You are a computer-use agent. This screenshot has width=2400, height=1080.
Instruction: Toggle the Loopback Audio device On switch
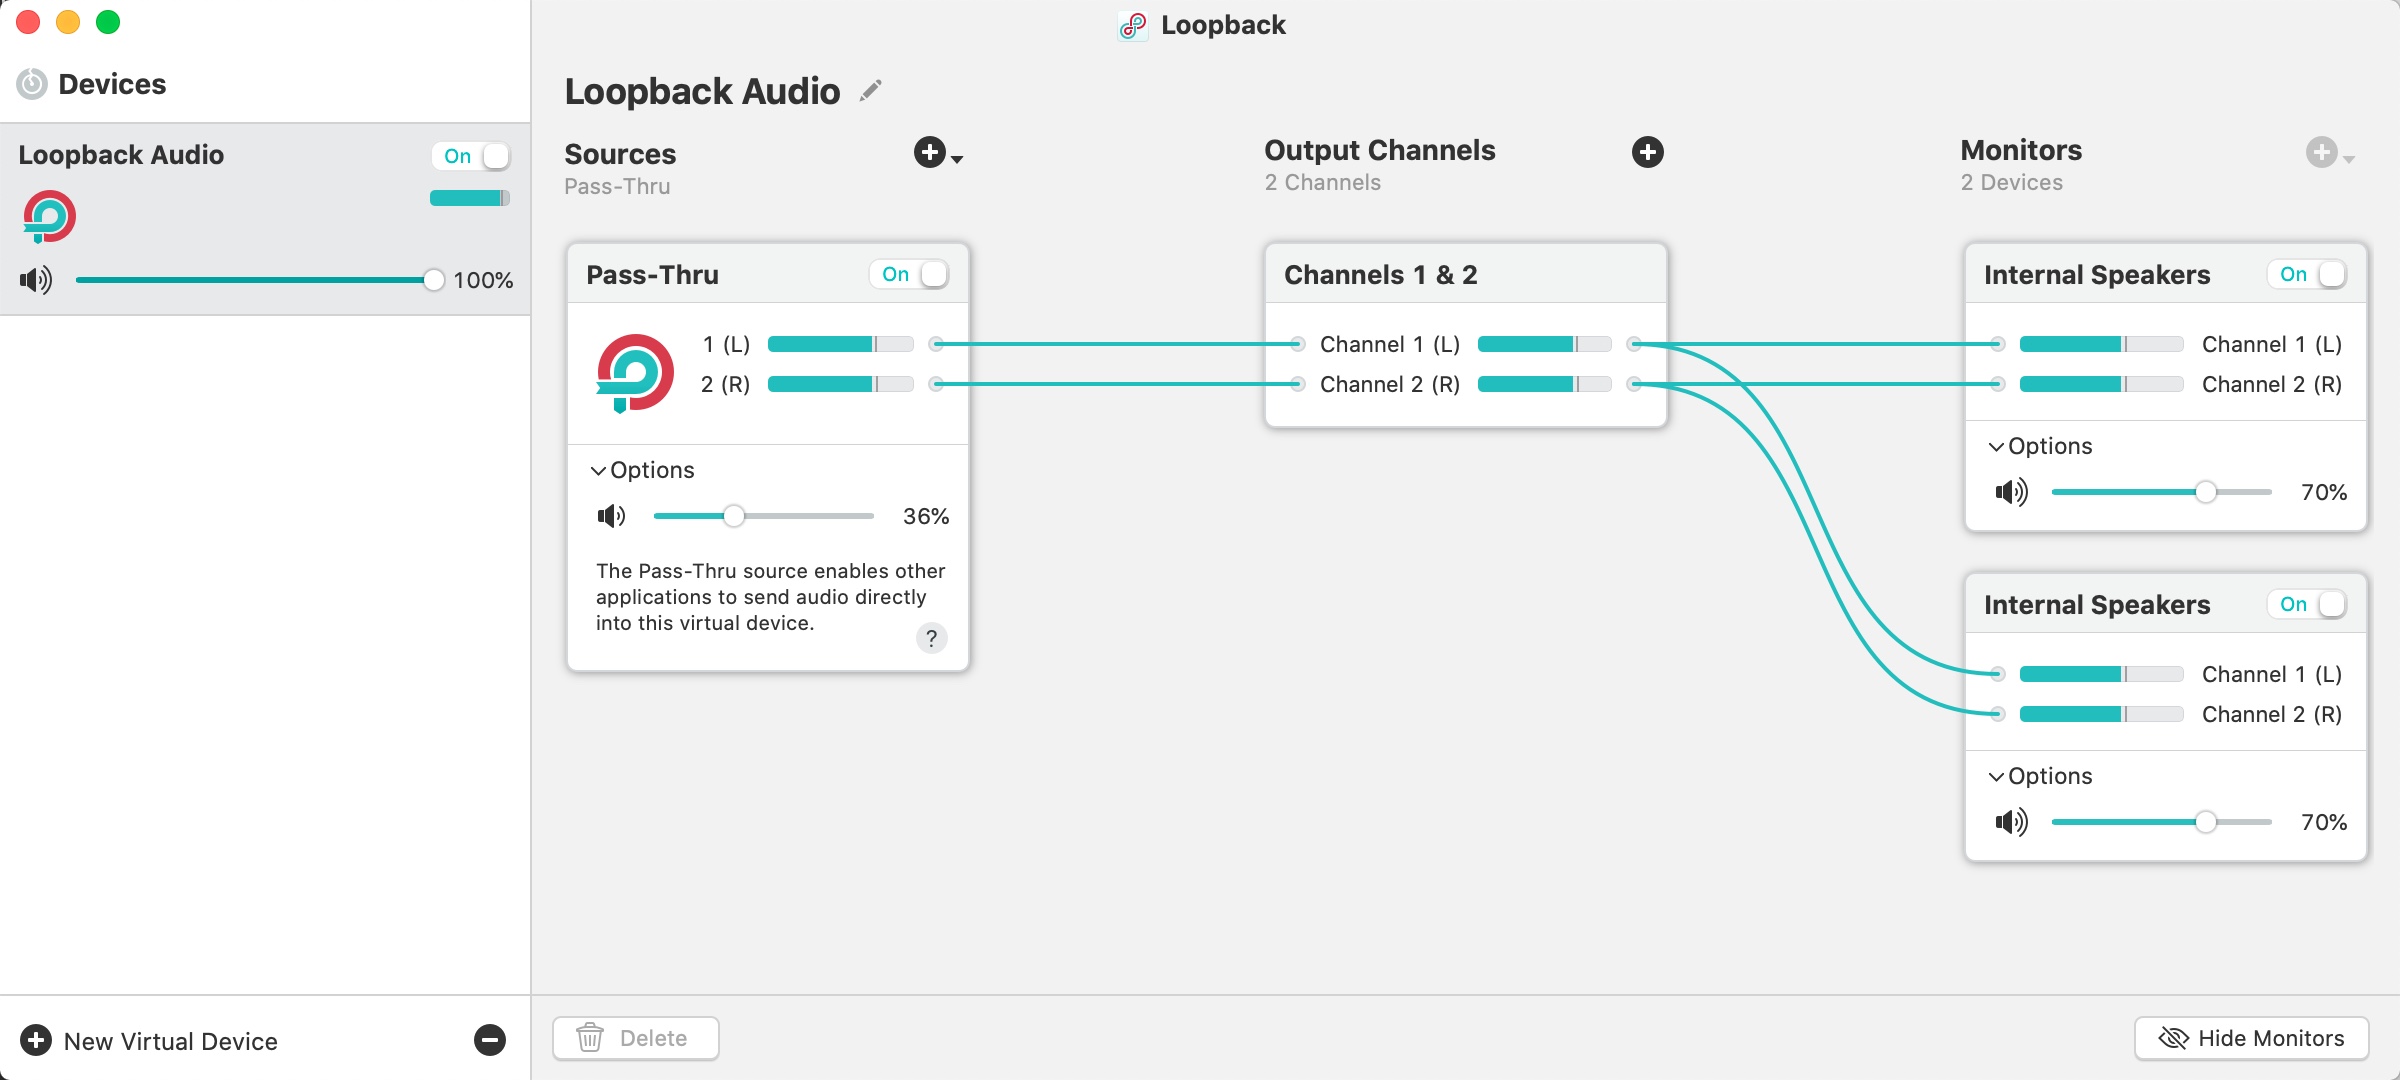[x=471, y=156]
